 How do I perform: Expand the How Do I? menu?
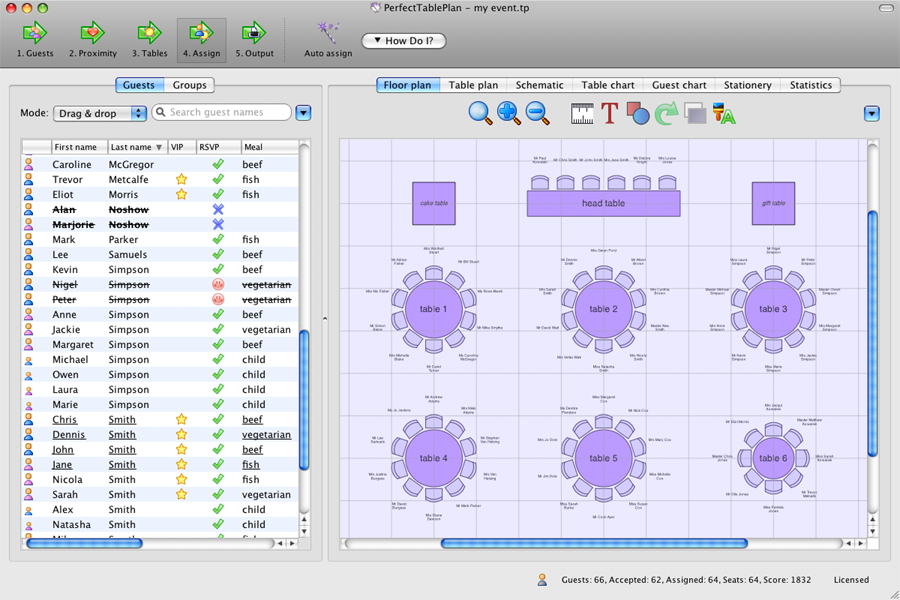pos(403,41)
